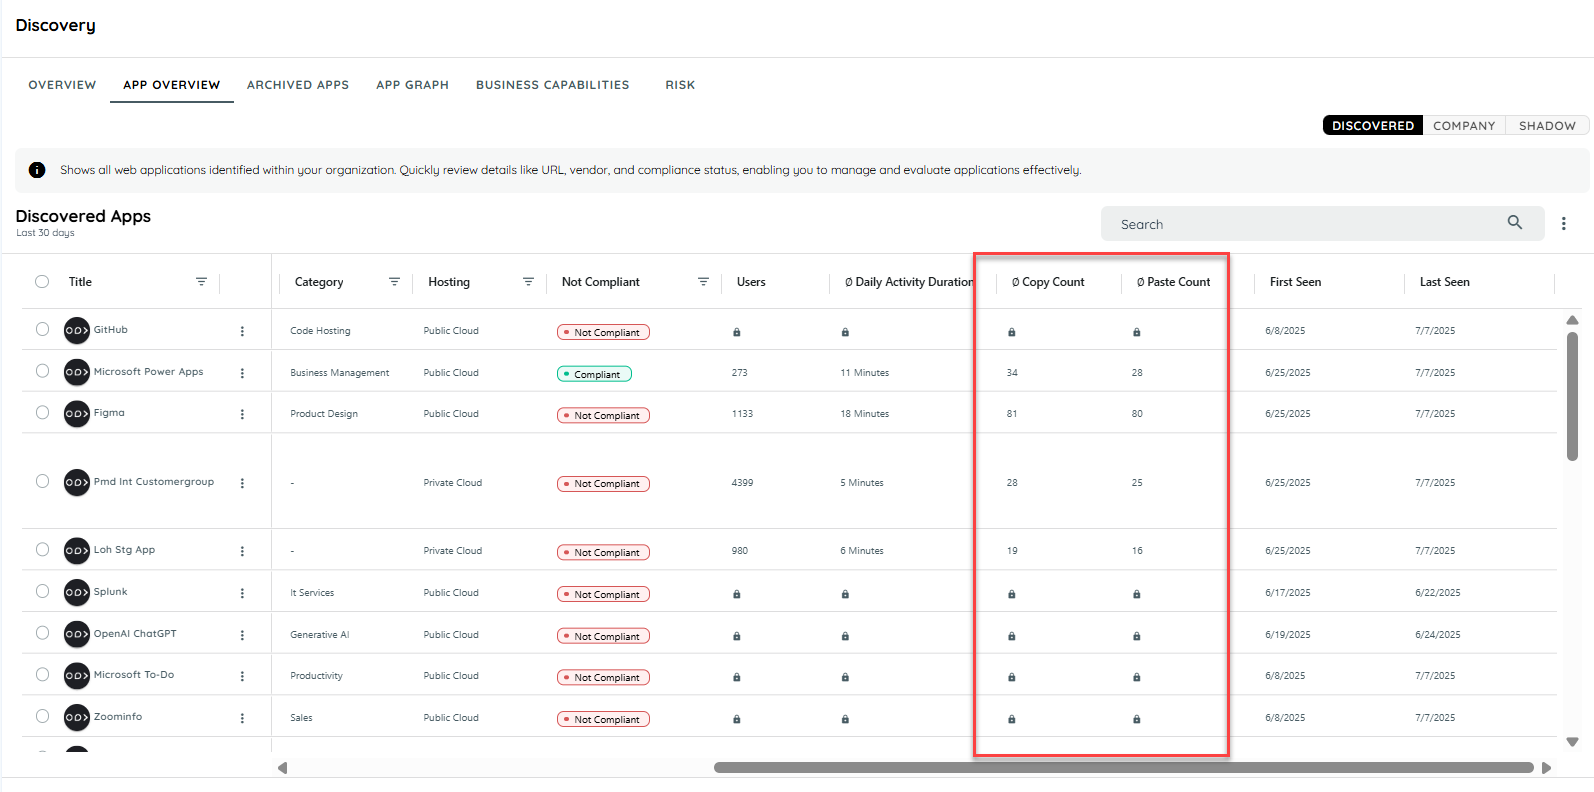The width and height of the screenshot is (1594, 792).
Task: Select the Figma row
Action: [42, 412]
